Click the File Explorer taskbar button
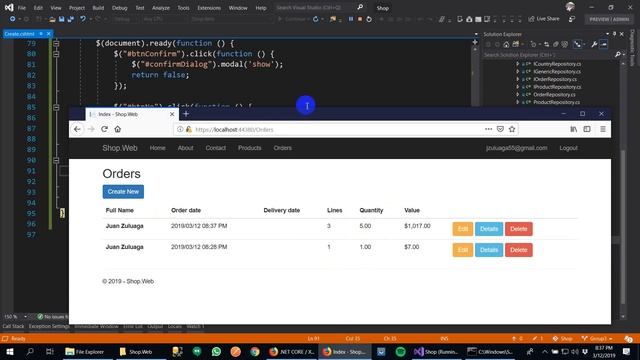640x360 pixels. (85, 351)
